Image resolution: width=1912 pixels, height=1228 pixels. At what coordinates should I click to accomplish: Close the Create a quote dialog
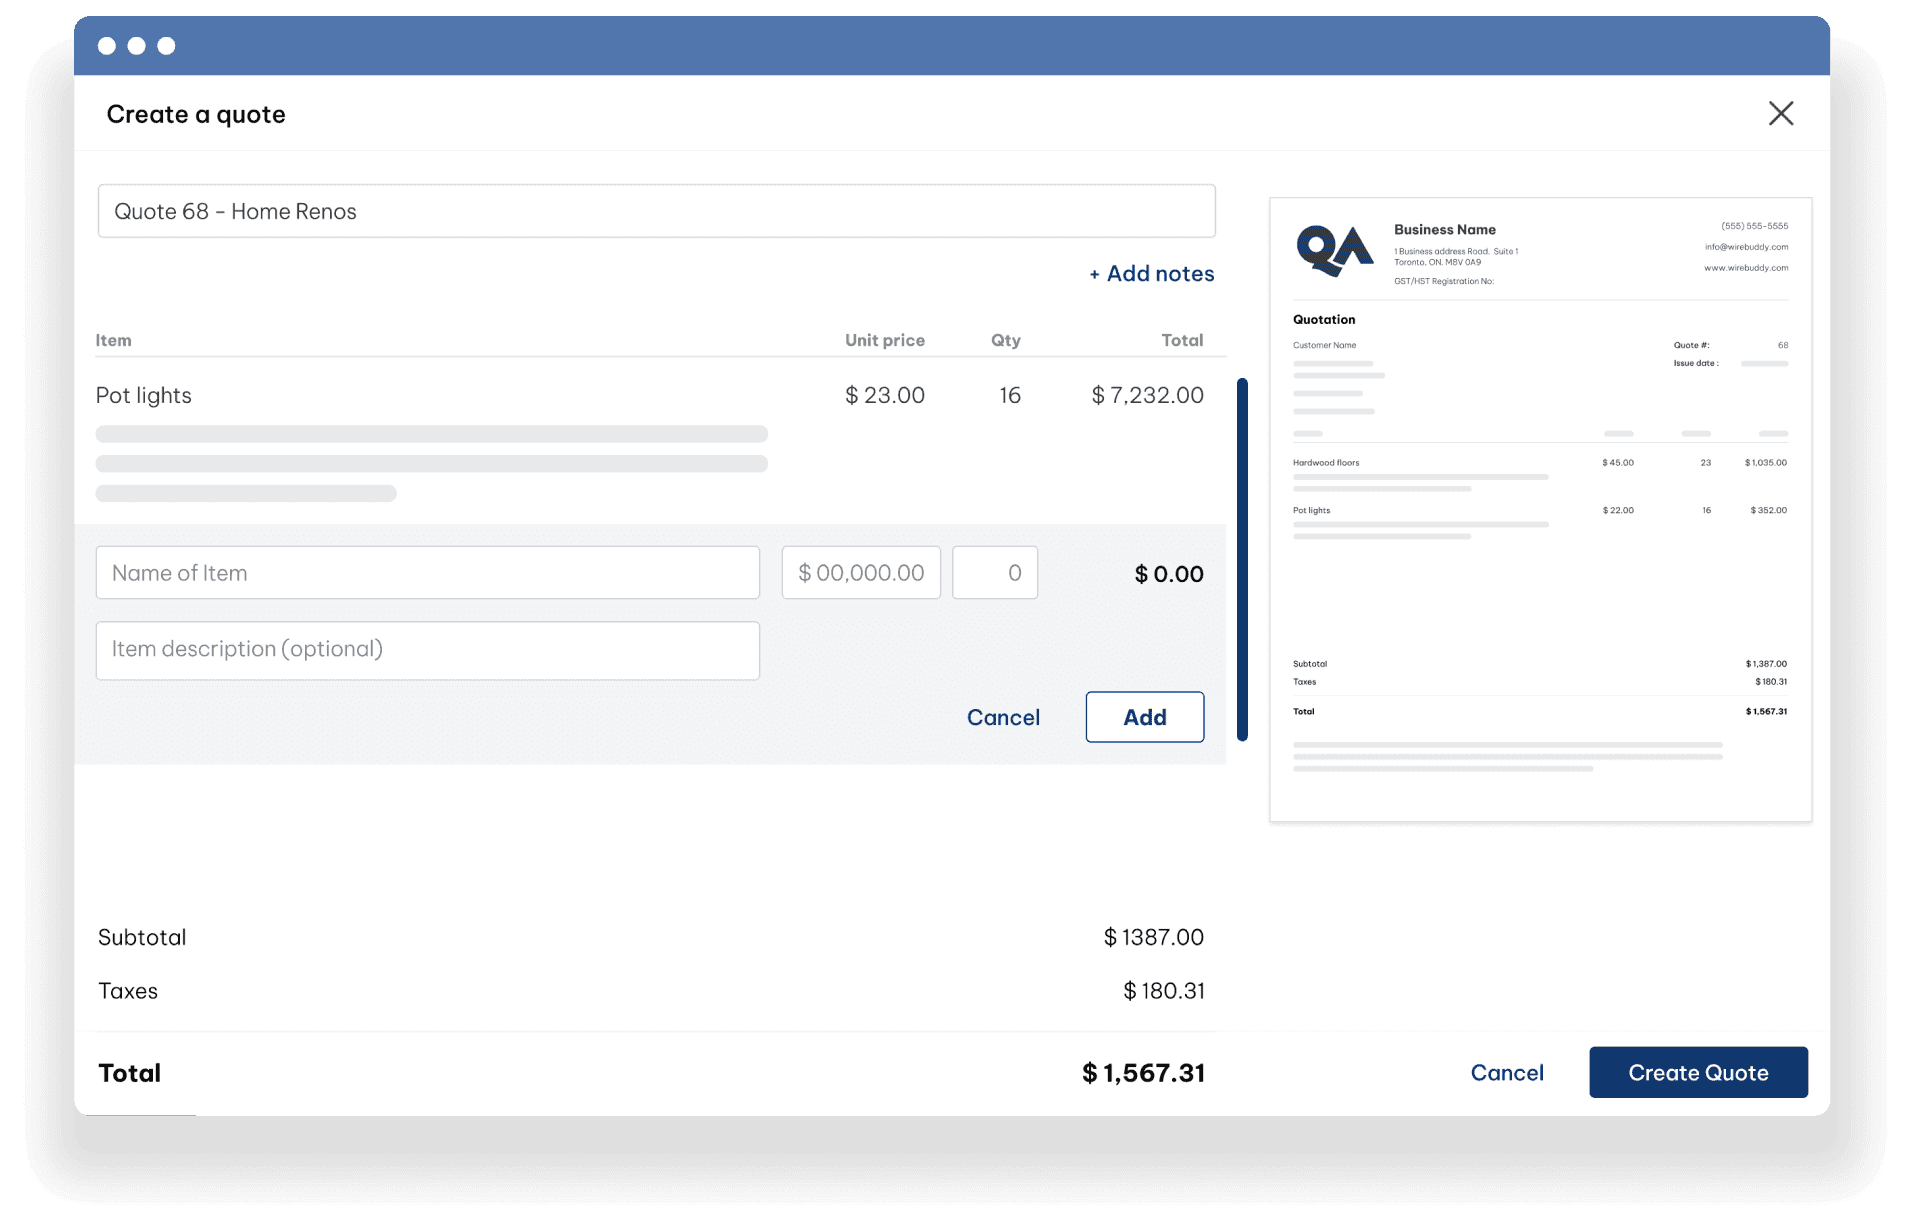pos(1780,113)
